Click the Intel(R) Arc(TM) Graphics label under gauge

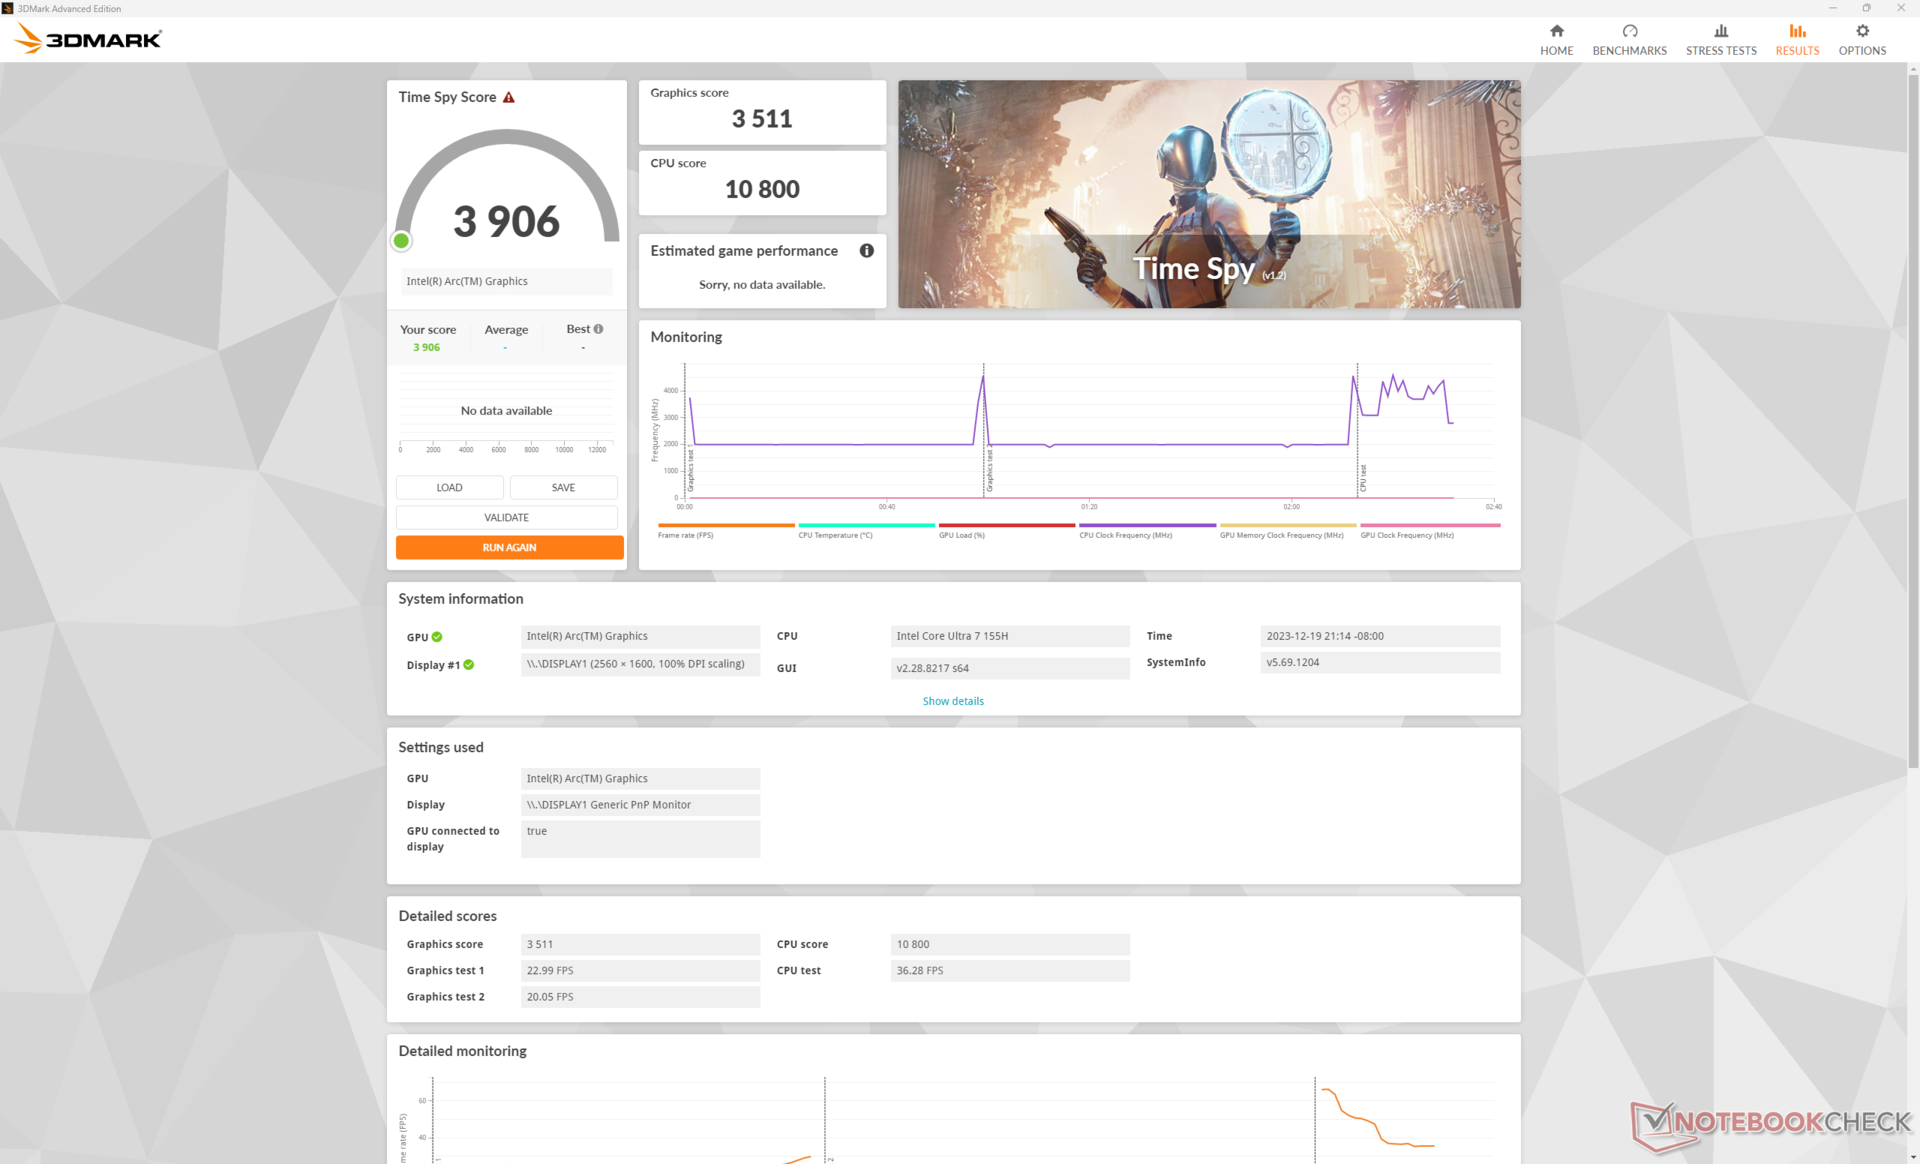(506, 281)
